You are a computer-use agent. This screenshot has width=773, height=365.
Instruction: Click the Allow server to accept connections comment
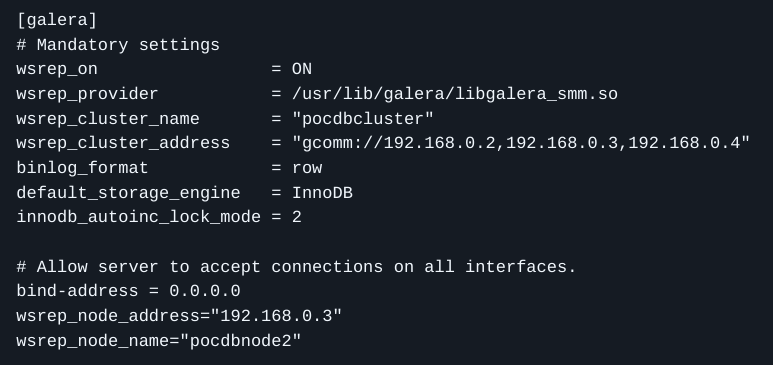[296, 267]
